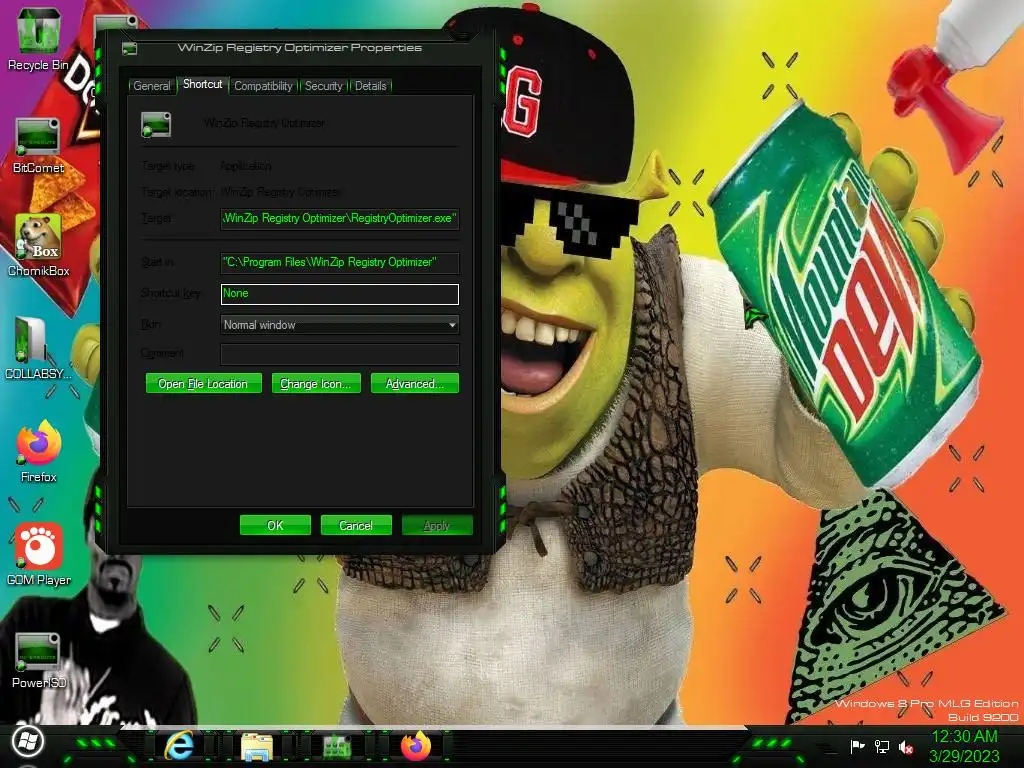1024x768 pixels.
Task: Open the Security tab
Action: [323, 86]
